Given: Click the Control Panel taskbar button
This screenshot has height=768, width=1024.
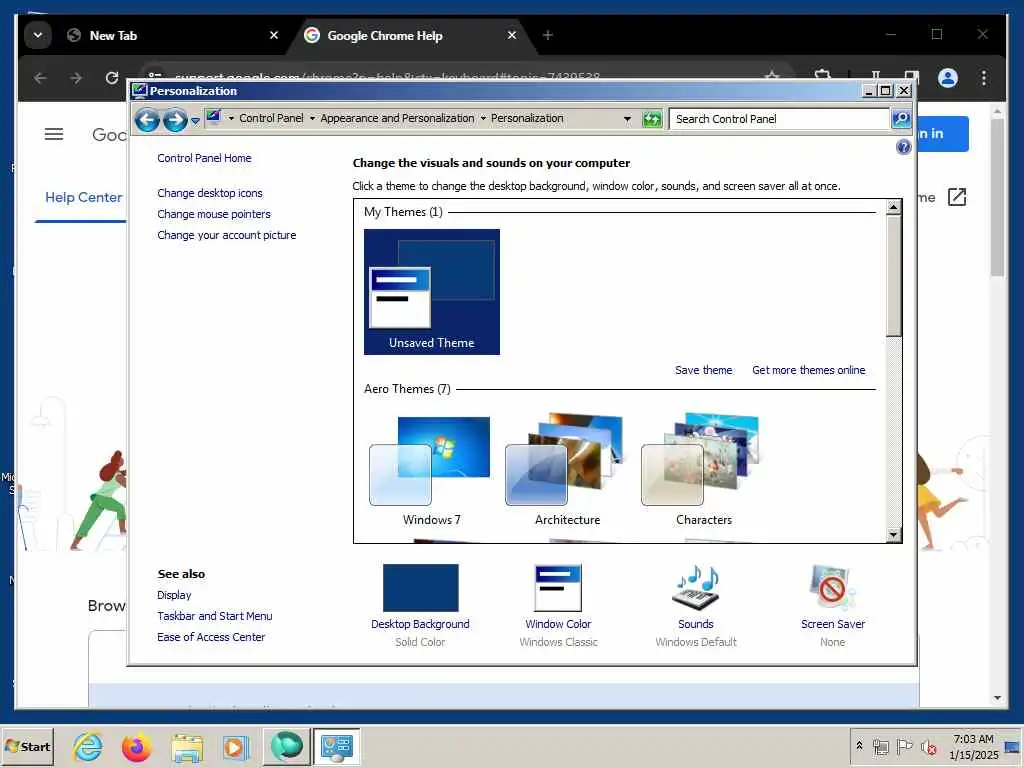Looking at the screenshot, I should coord(337,746).
